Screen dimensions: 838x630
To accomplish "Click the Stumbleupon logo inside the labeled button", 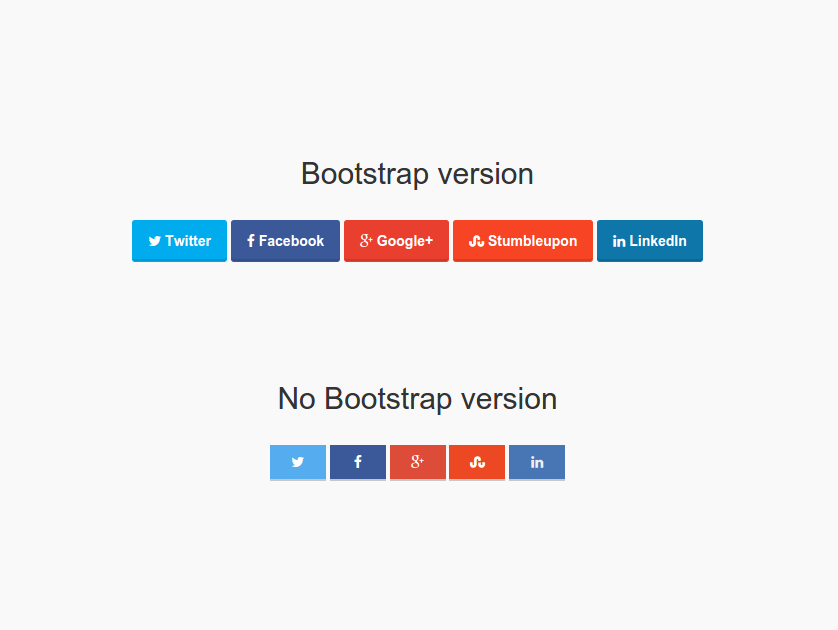I will (476, 241).
